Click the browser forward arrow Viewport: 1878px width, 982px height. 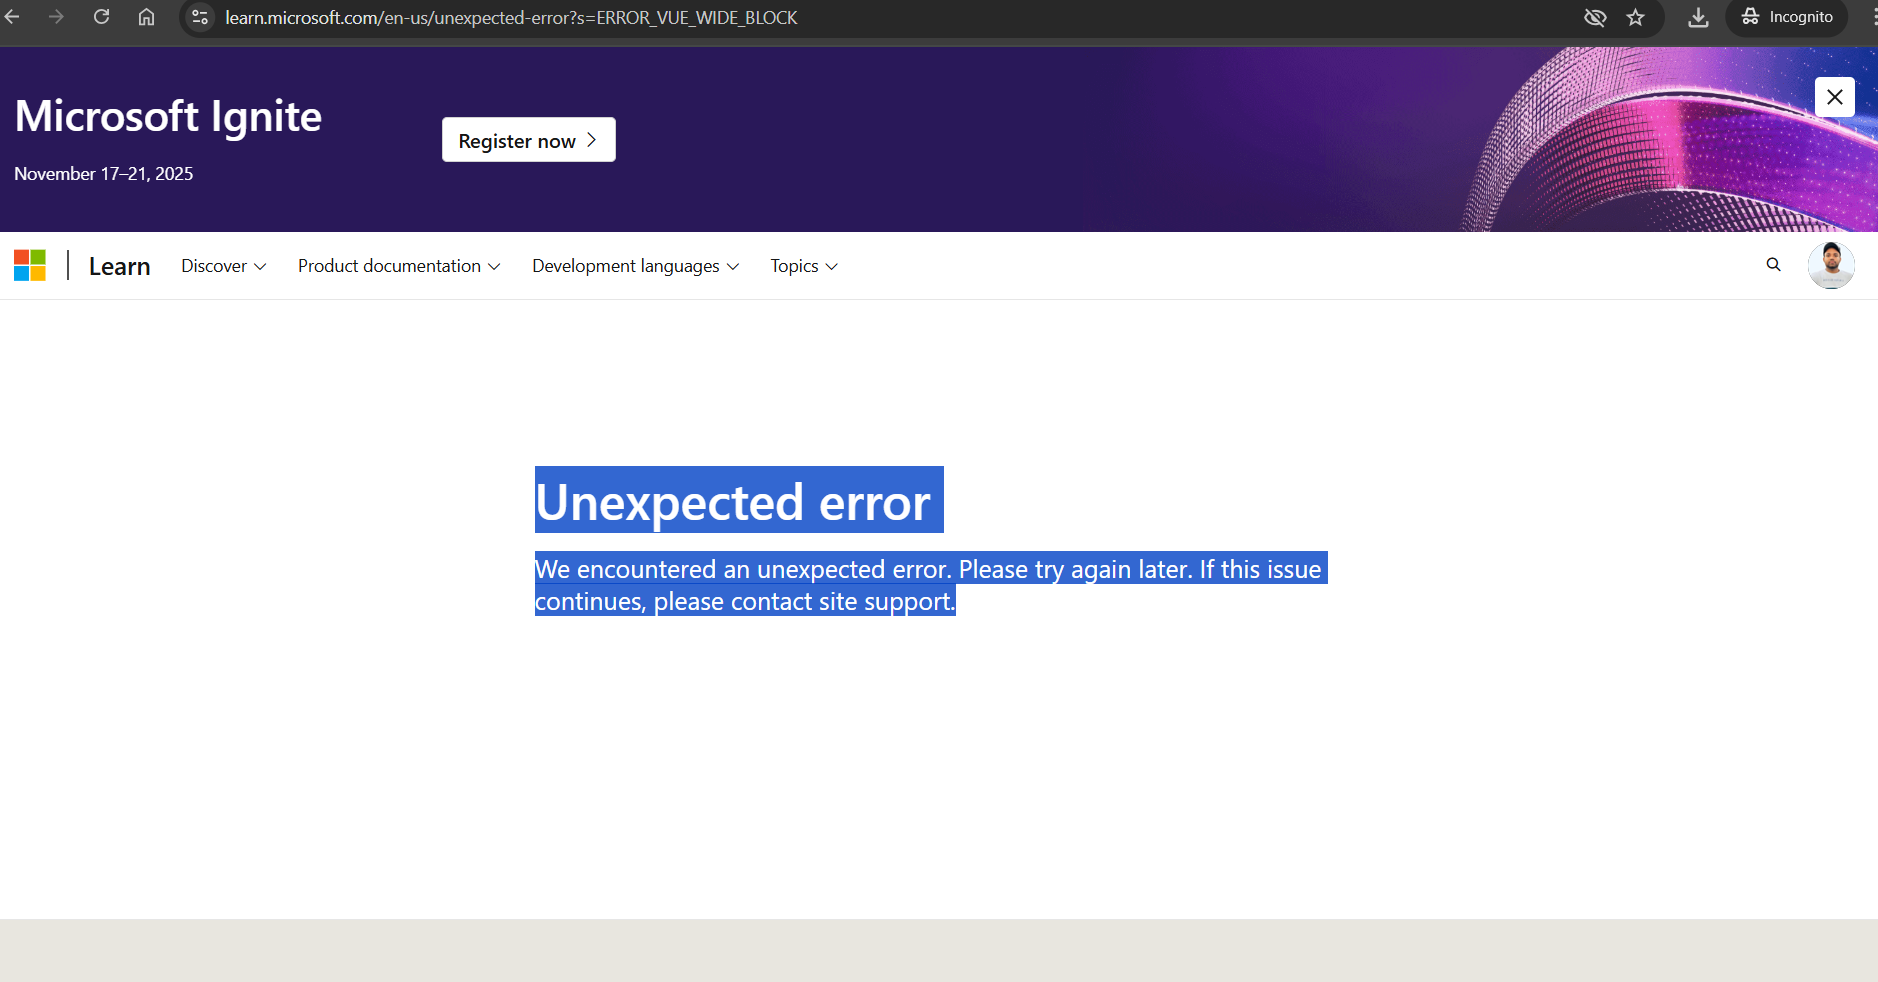click(56, 17)
